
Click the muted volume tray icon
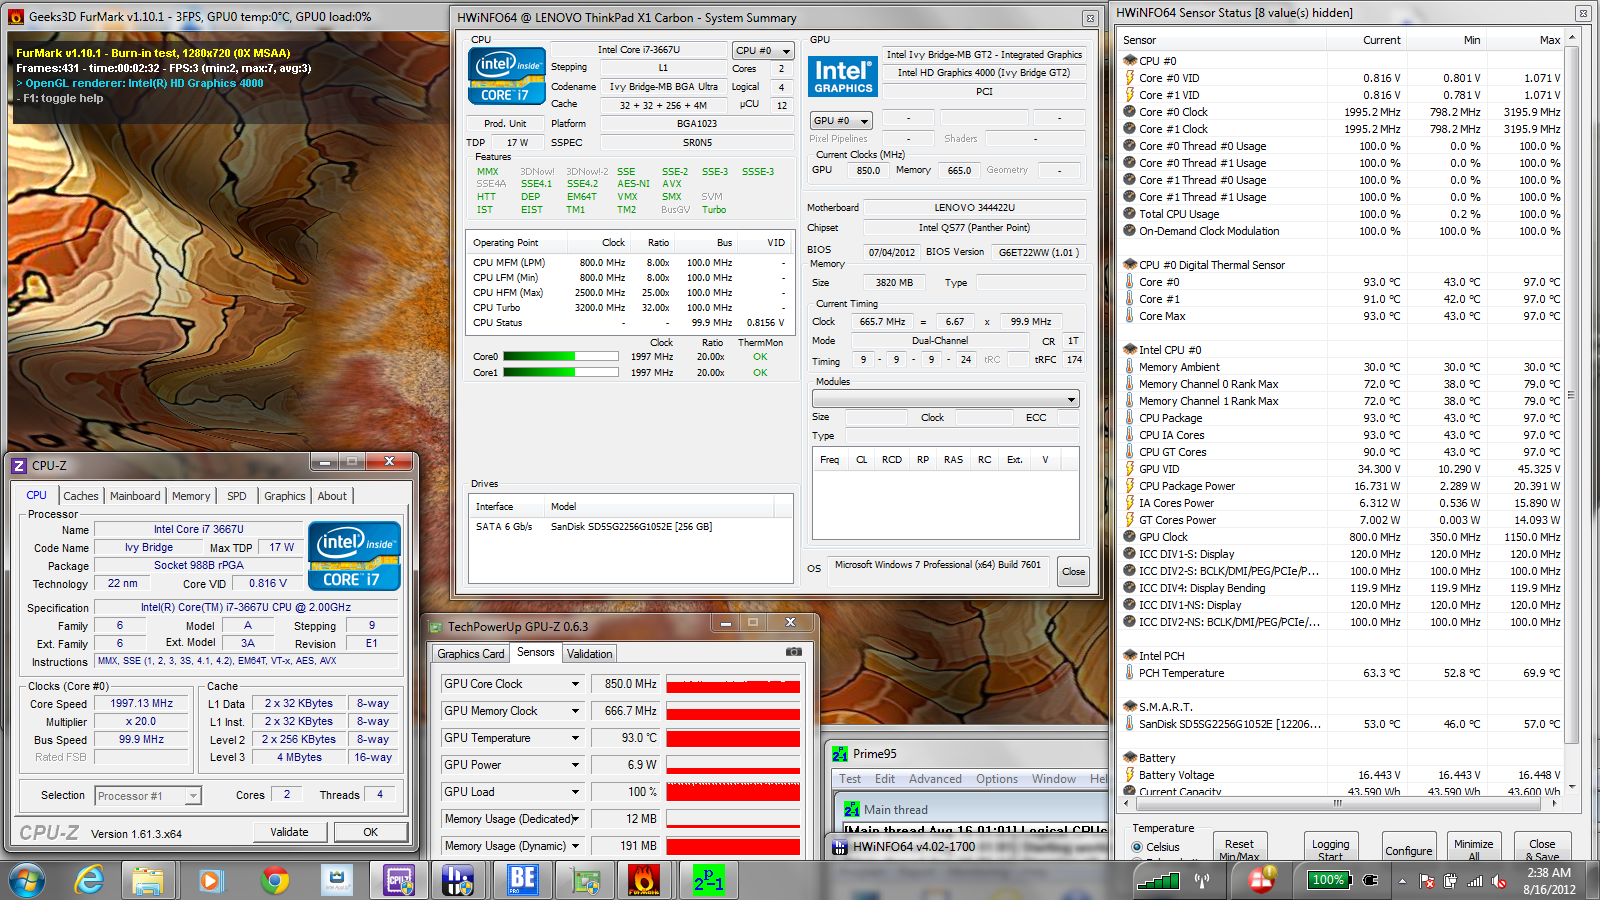click(1499, 881)
